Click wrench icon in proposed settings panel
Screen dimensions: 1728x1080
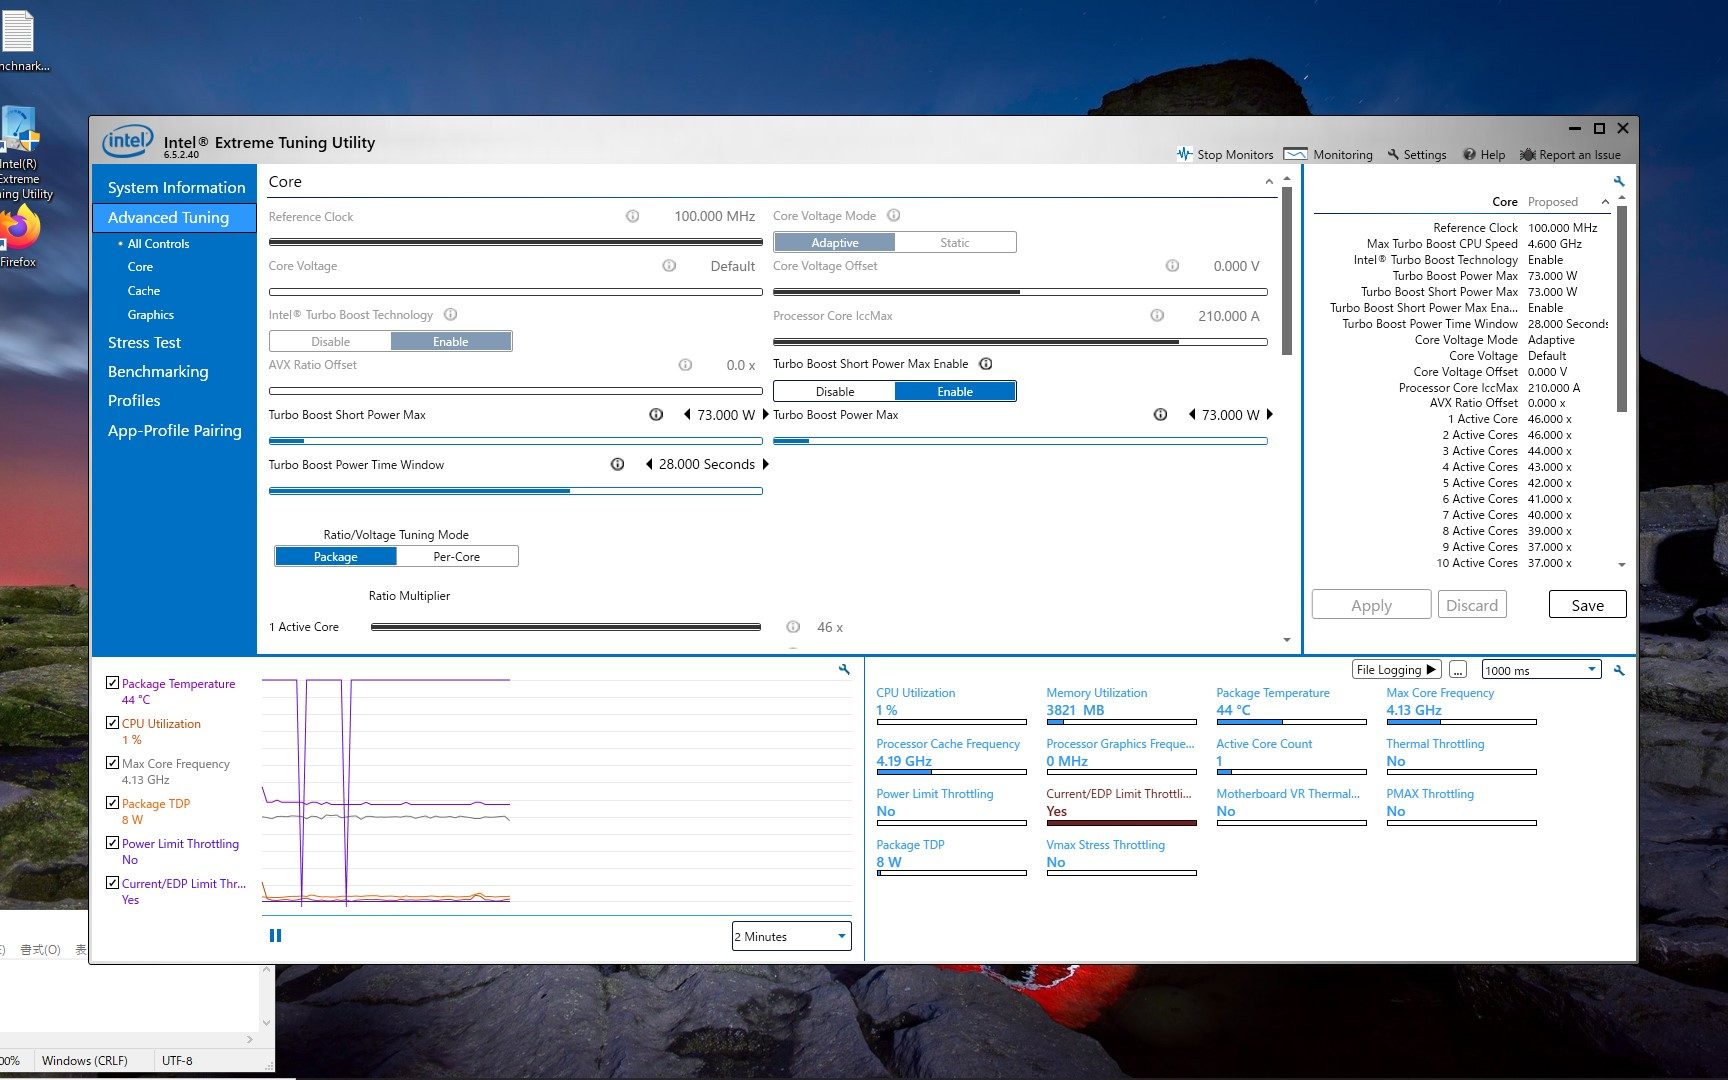1619,181
